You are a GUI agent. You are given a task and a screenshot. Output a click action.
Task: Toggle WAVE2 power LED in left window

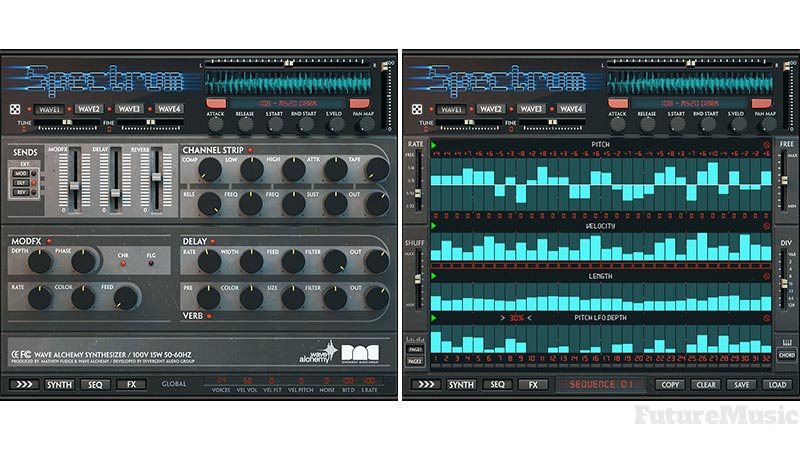click(69, 109)
